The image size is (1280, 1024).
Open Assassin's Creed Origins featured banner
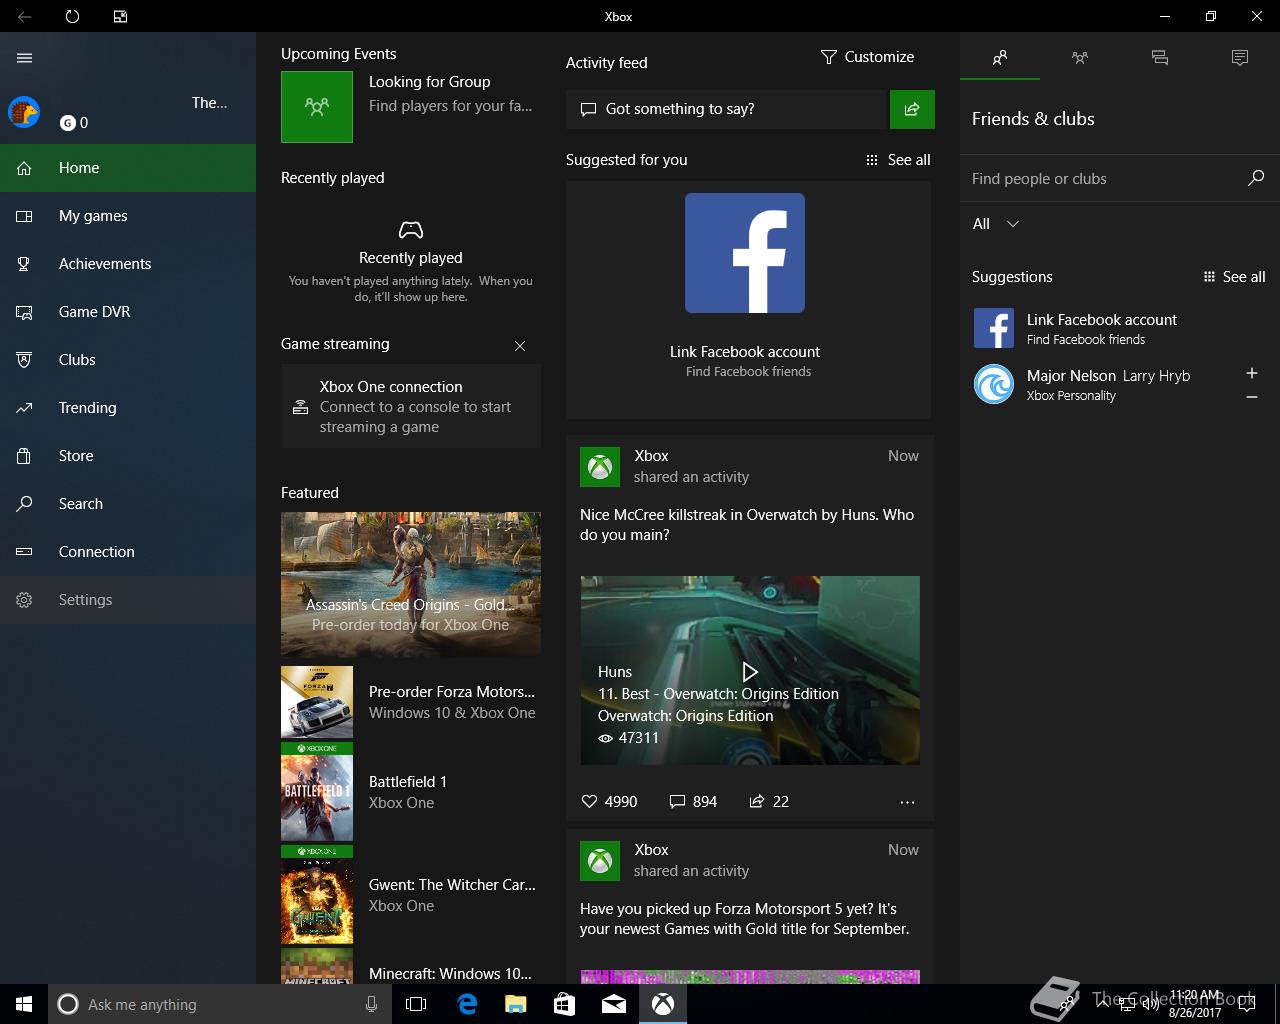[411, 583]
